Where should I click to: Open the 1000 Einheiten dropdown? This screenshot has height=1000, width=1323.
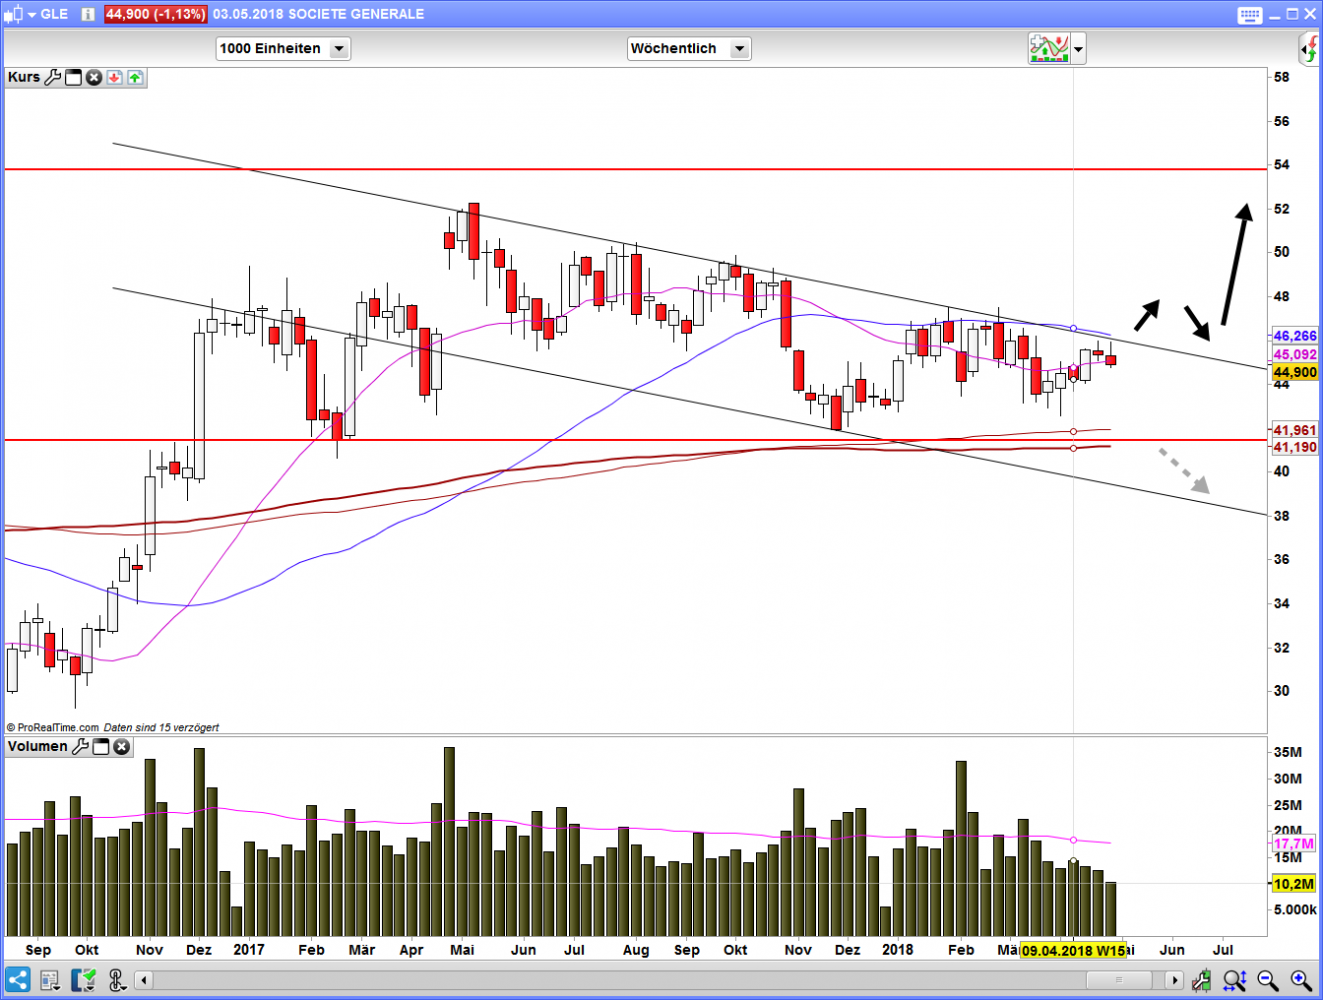(339, 48)
